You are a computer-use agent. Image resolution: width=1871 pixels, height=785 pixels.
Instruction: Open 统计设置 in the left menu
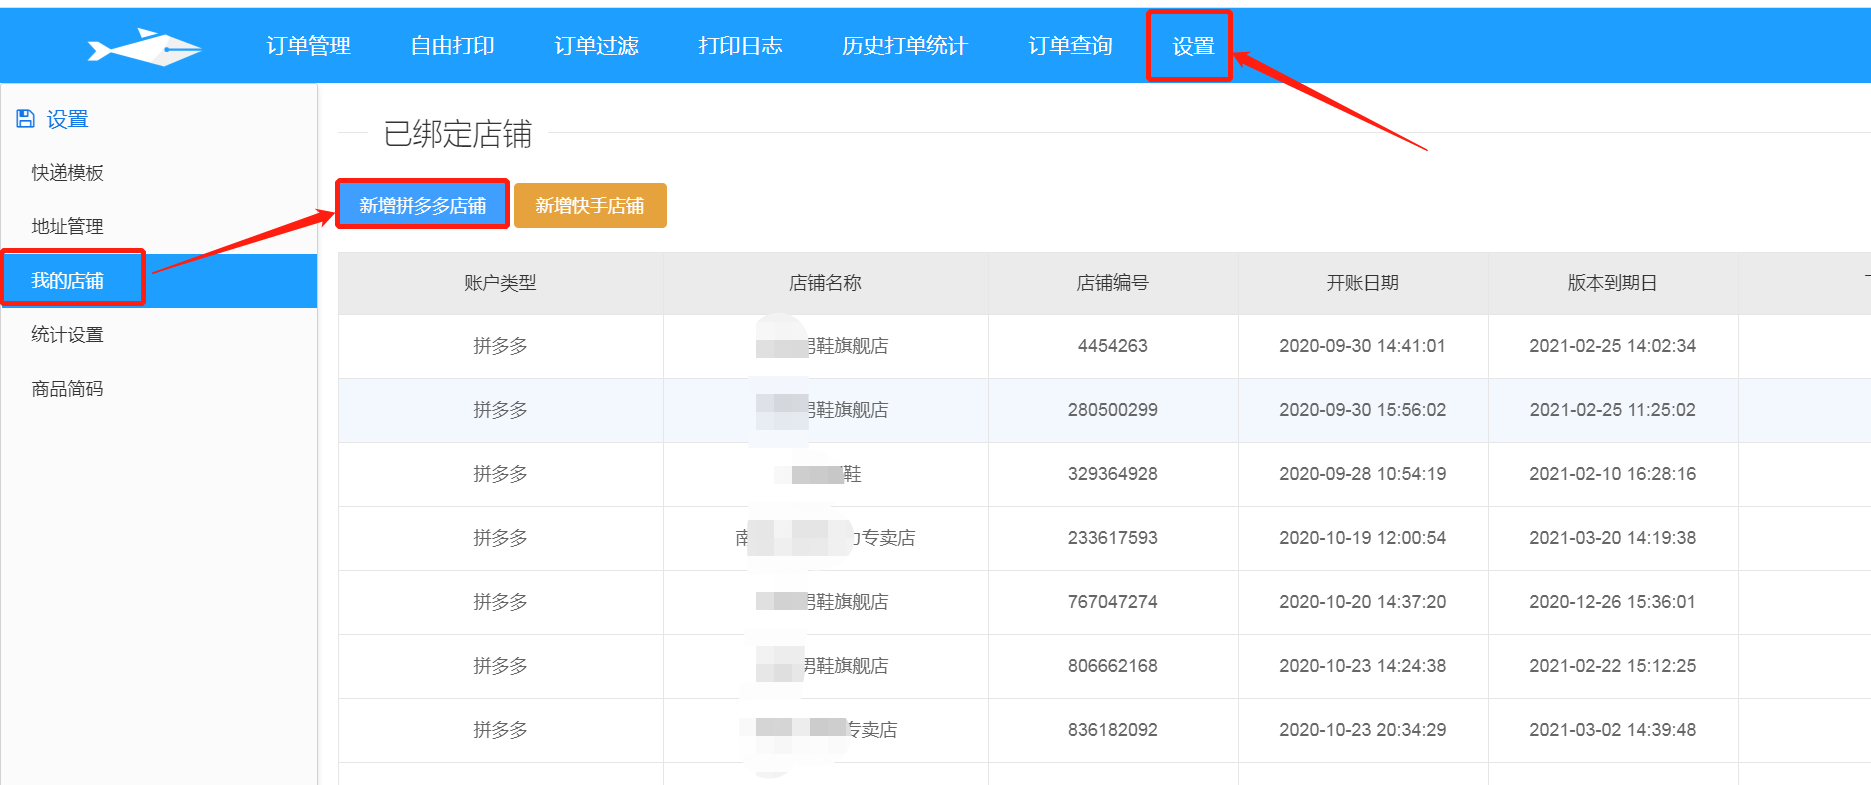[68, 335]
